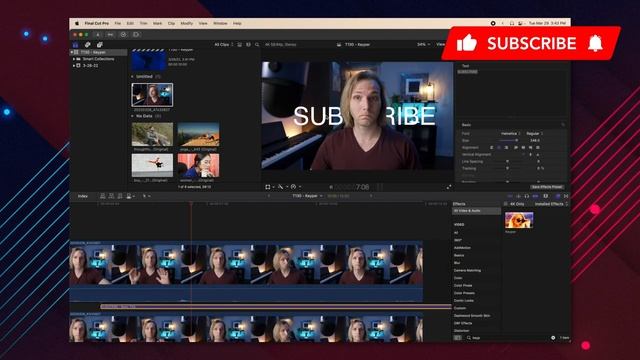Click the background tasks checkmark icon
Viewport: 640px width, 360px height.
(x=123, y=35)
